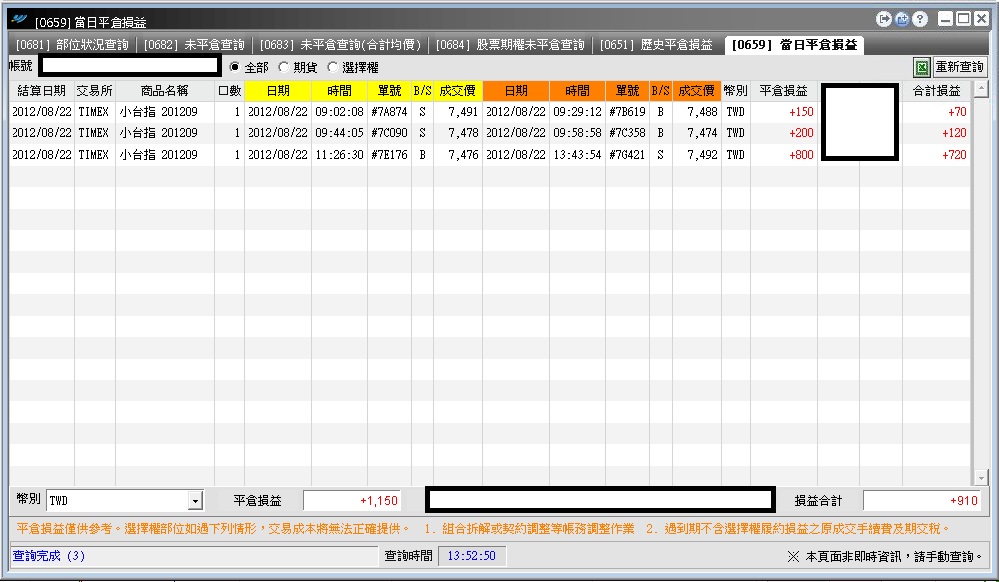
Task: Click the 09:02:08 time cell
Action: tap(339, 112)
